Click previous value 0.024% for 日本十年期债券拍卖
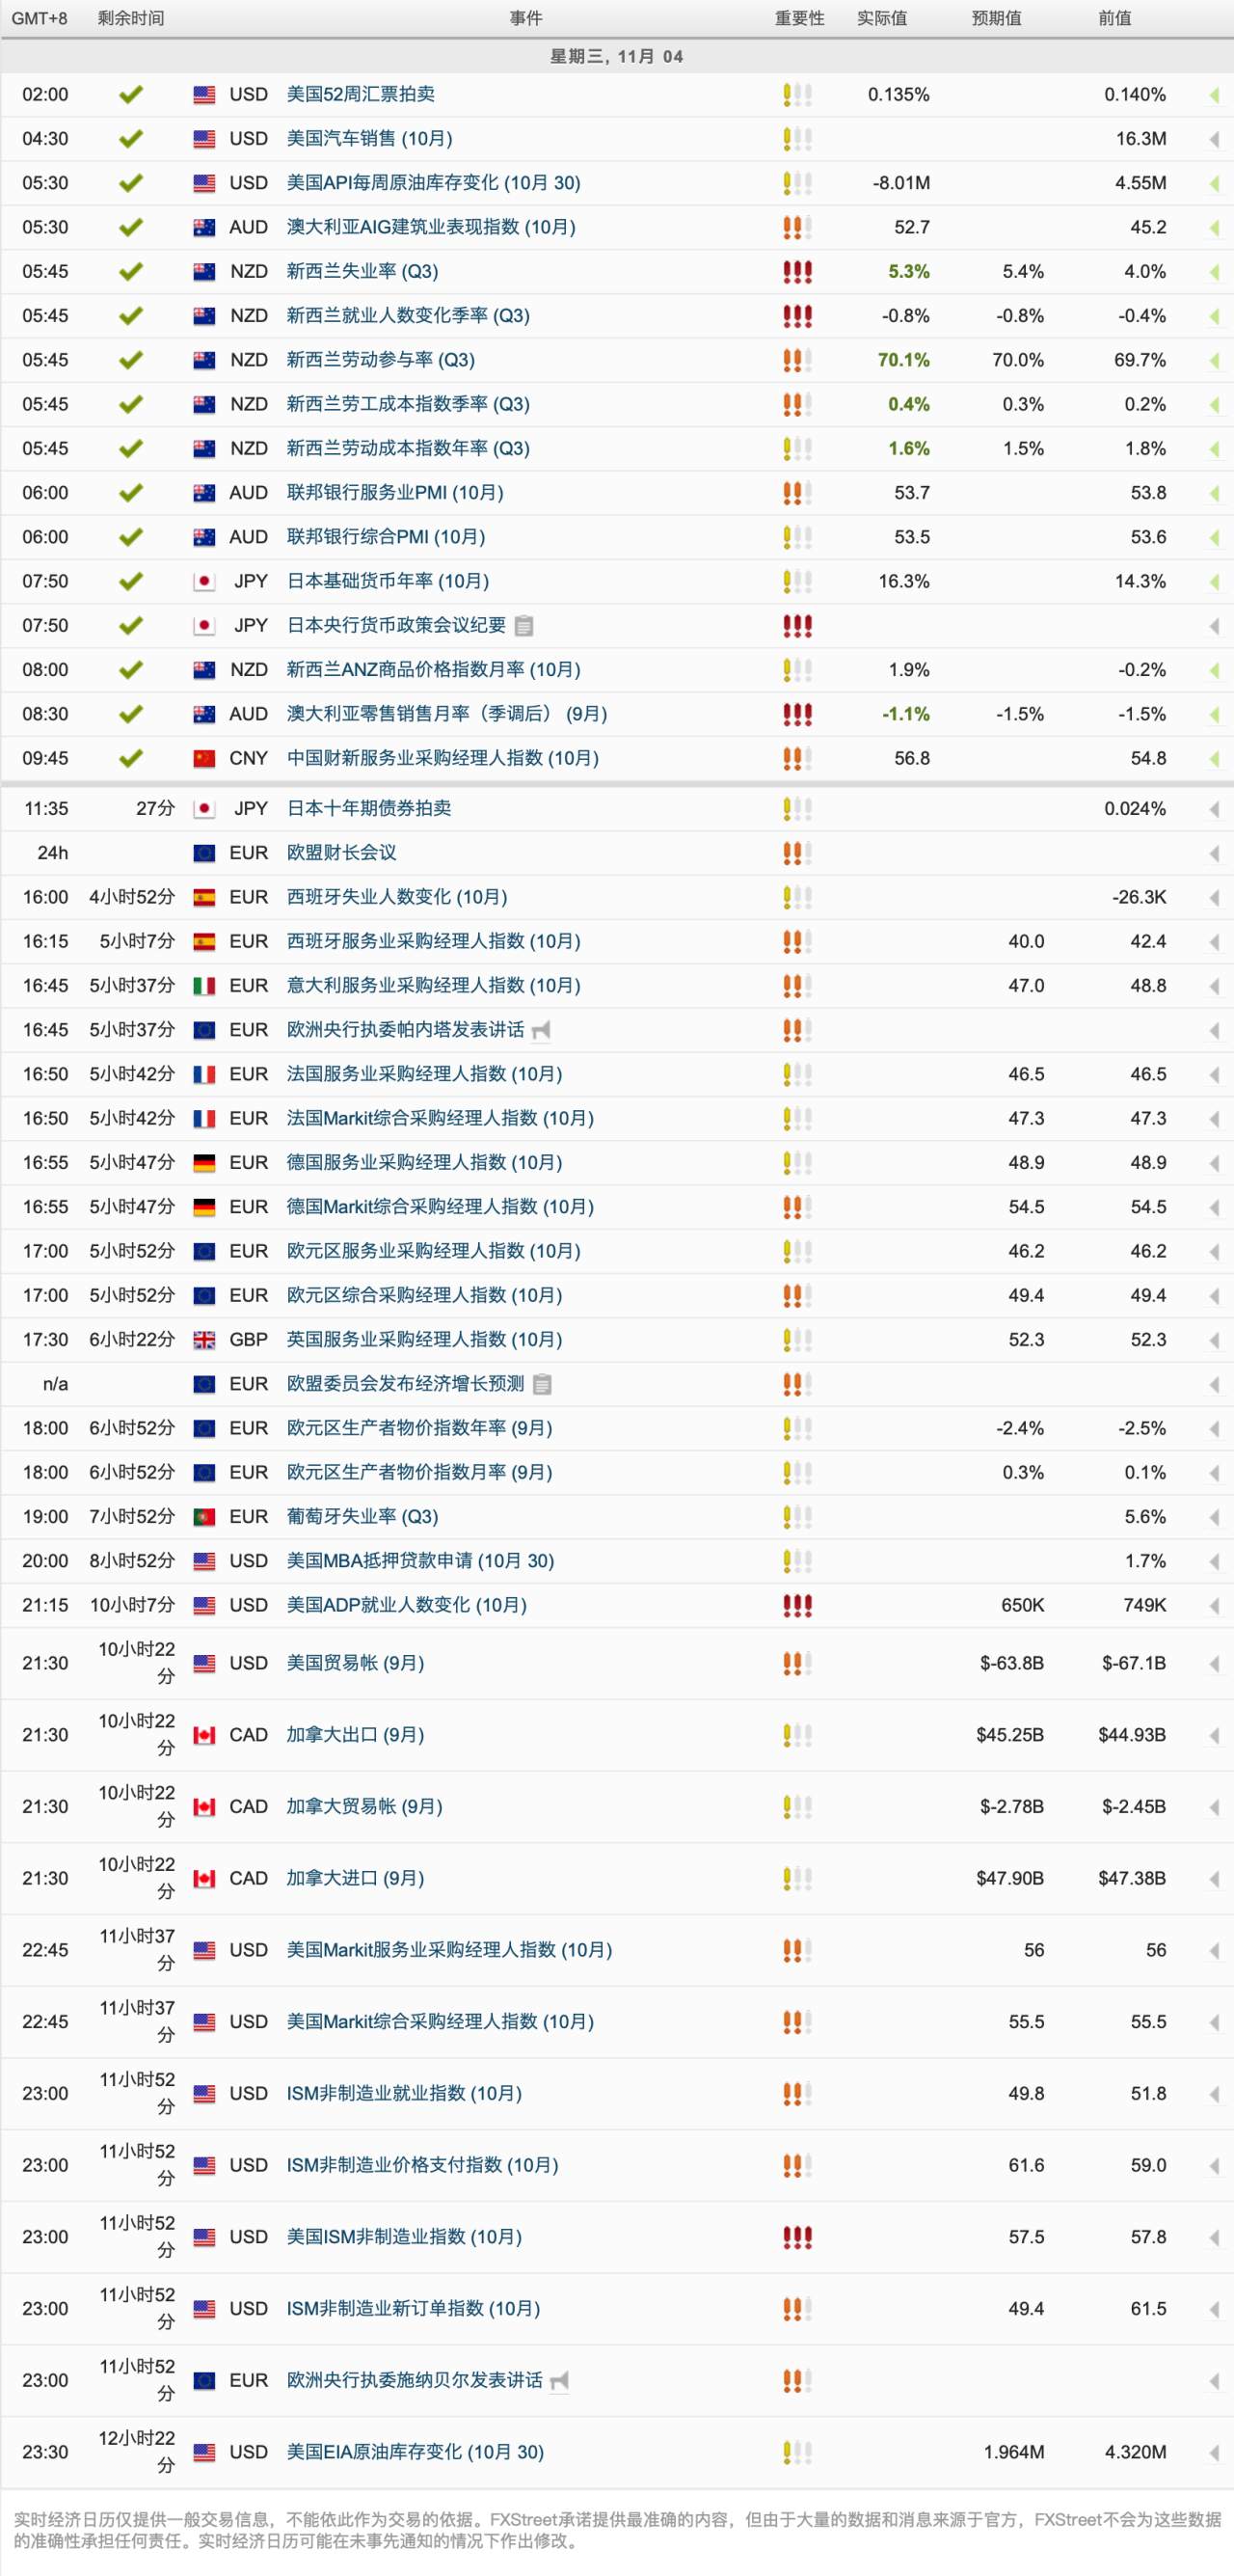 [1135, 808]
